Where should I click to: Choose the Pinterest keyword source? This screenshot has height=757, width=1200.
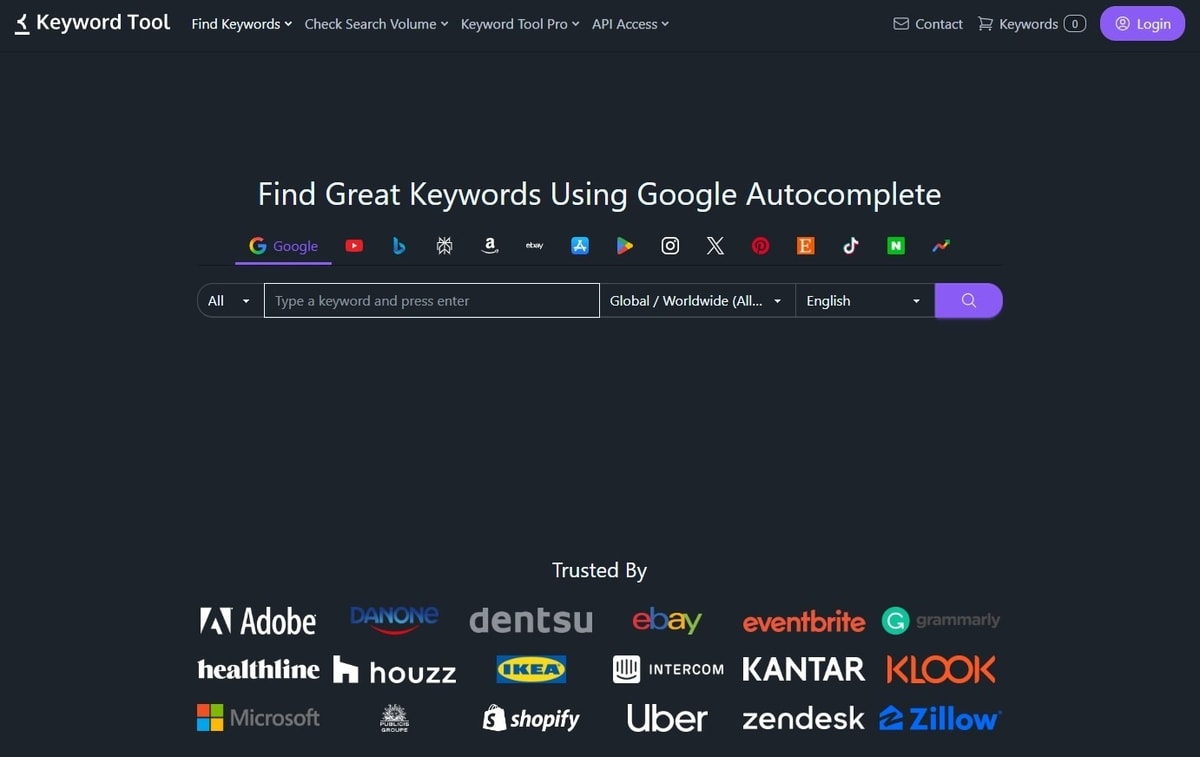tap(760, 245)
